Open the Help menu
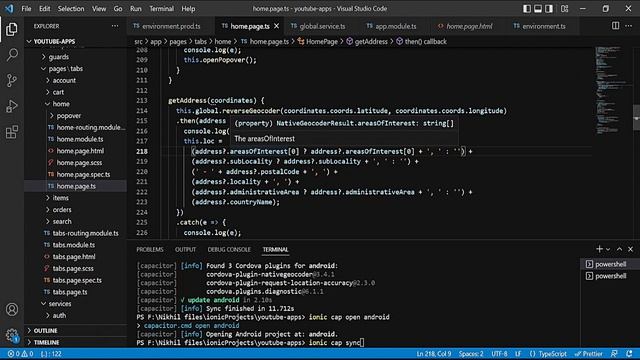Image resolution: width=640 pixels, height=360 pixels. coord(188,9)
